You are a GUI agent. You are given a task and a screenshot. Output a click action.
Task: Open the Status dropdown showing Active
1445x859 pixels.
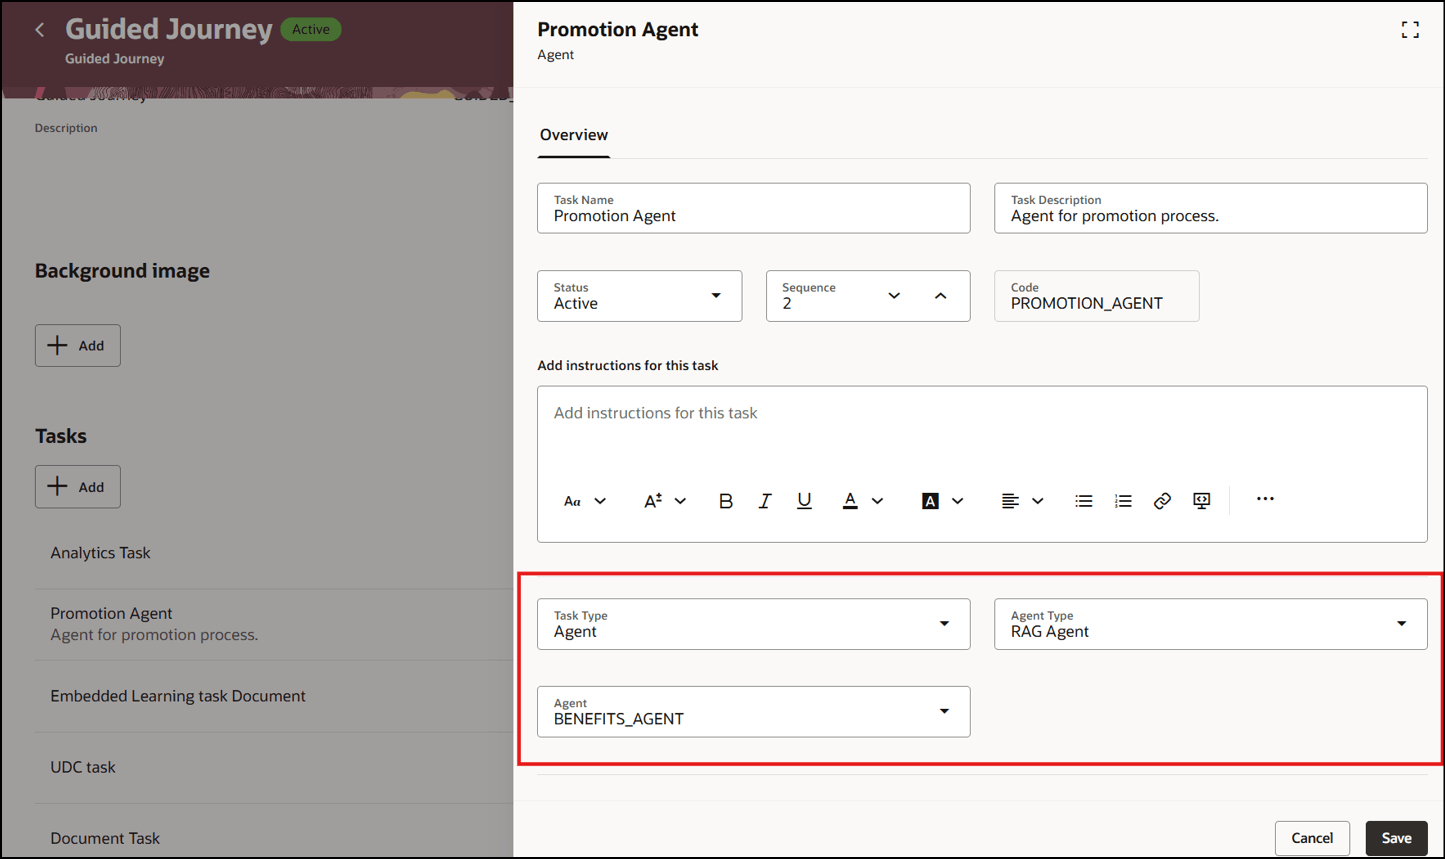click(717, 296)
